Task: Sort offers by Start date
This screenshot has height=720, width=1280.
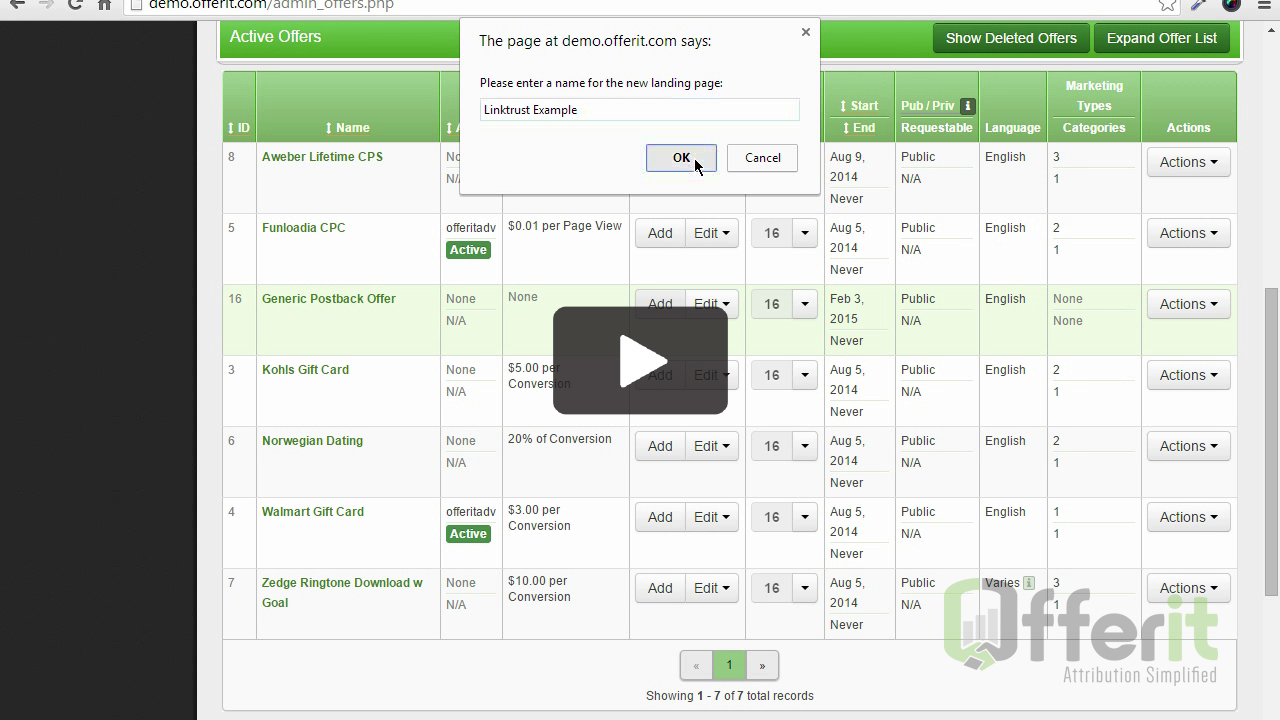Action: 858,106
